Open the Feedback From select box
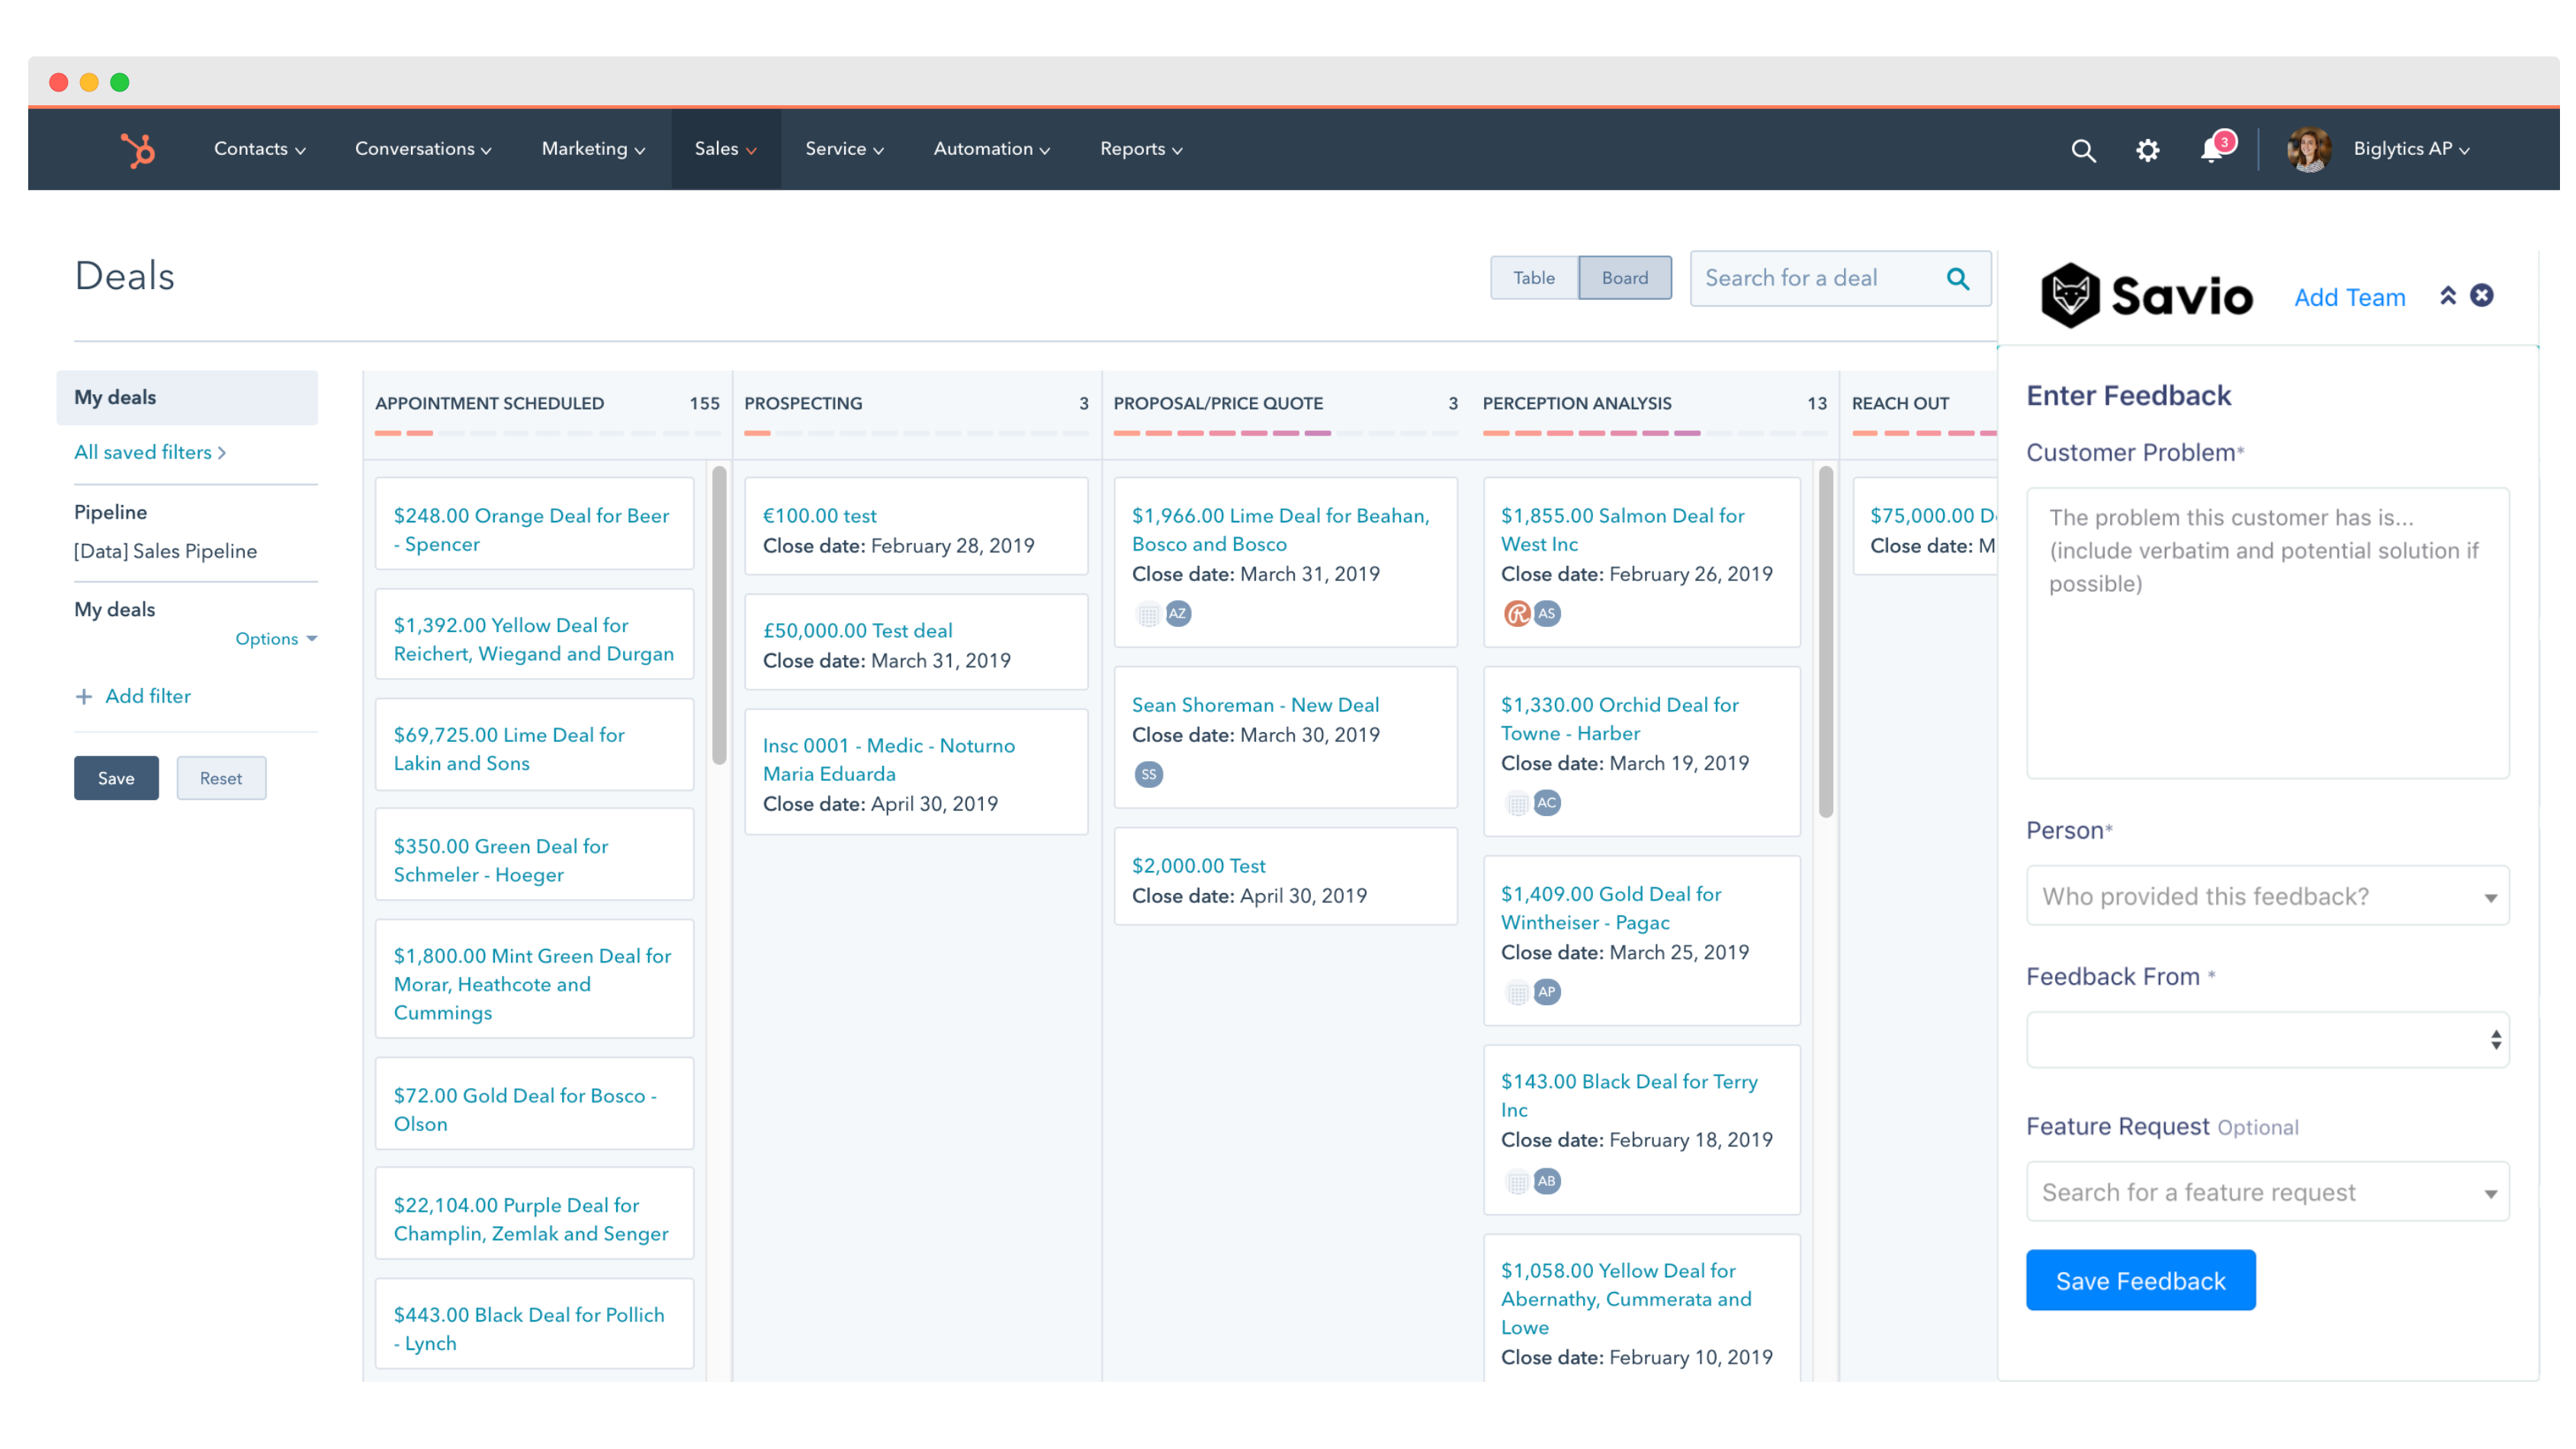The width and height of the screenshot is (2576, 1449). pos(2267,1040)
